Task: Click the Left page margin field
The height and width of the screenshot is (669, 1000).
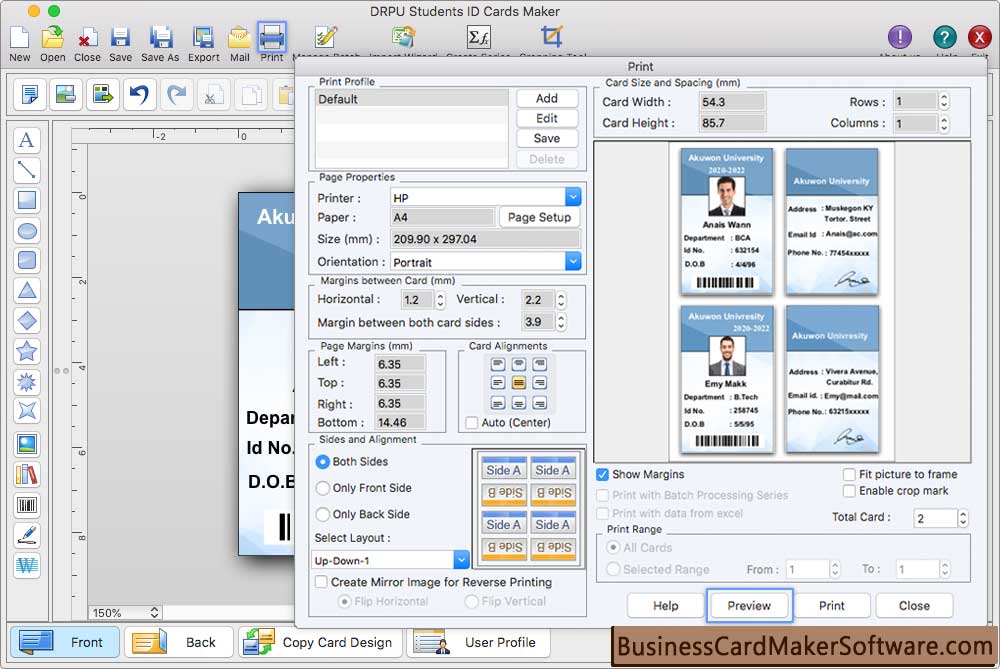Action: [x=400, y=364]
